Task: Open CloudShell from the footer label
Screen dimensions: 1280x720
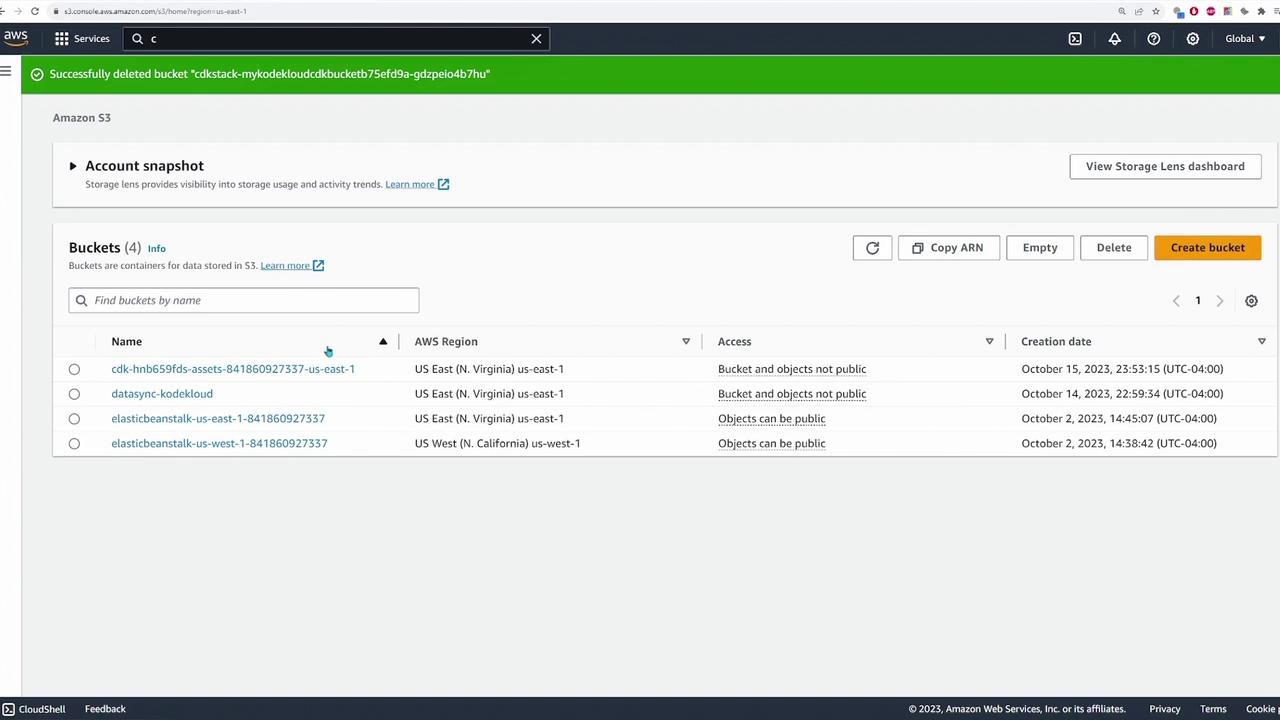Action: (42, 709)
